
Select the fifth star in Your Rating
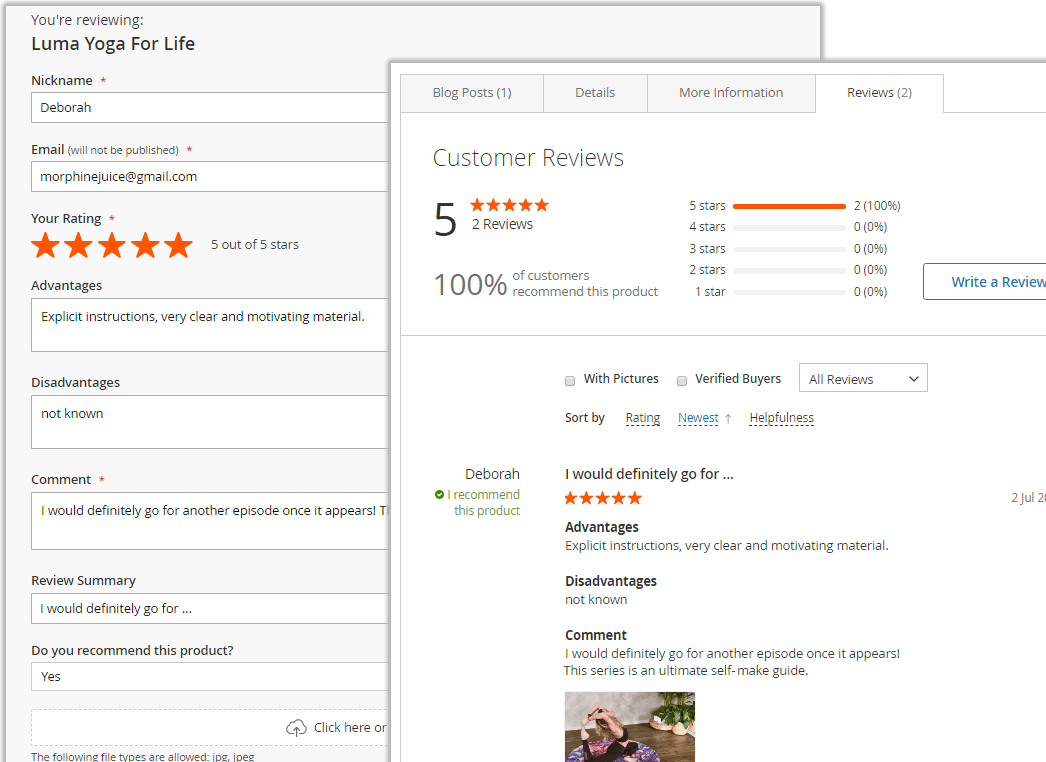point(179,245)
